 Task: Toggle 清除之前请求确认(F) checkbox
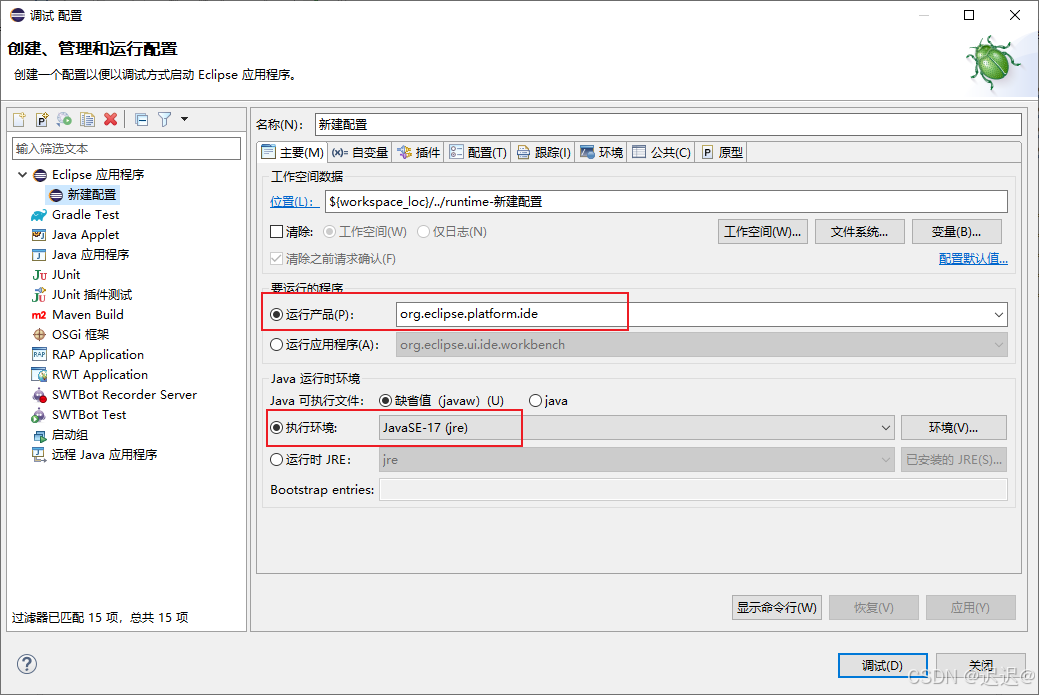tap(276, 258)
